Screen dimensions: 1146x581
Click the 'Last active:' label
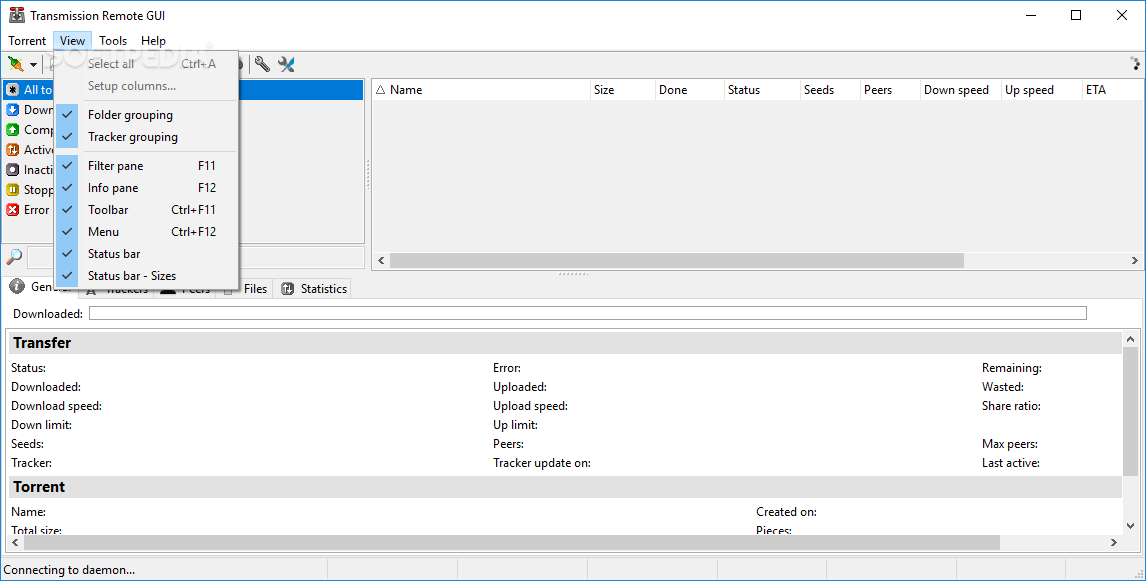point(1011,463)
